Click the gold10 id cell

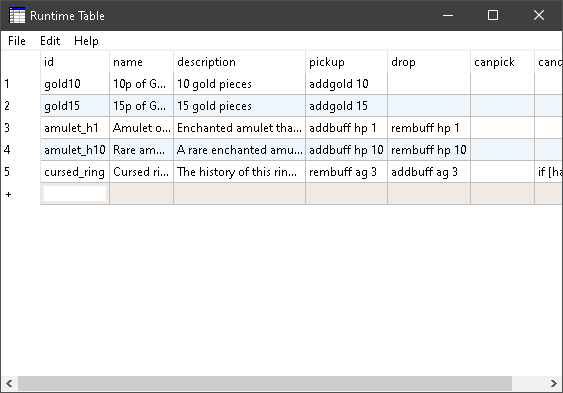[x=75, y=84]
